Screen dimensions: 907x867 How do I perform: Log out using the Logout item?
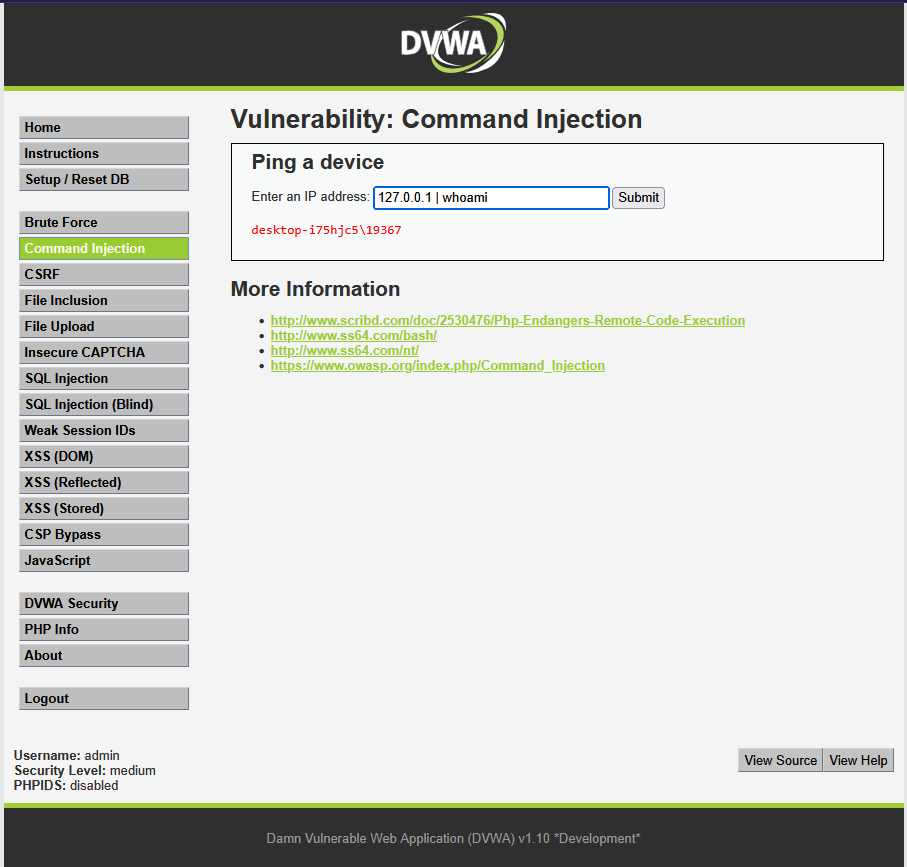(104, 698)
